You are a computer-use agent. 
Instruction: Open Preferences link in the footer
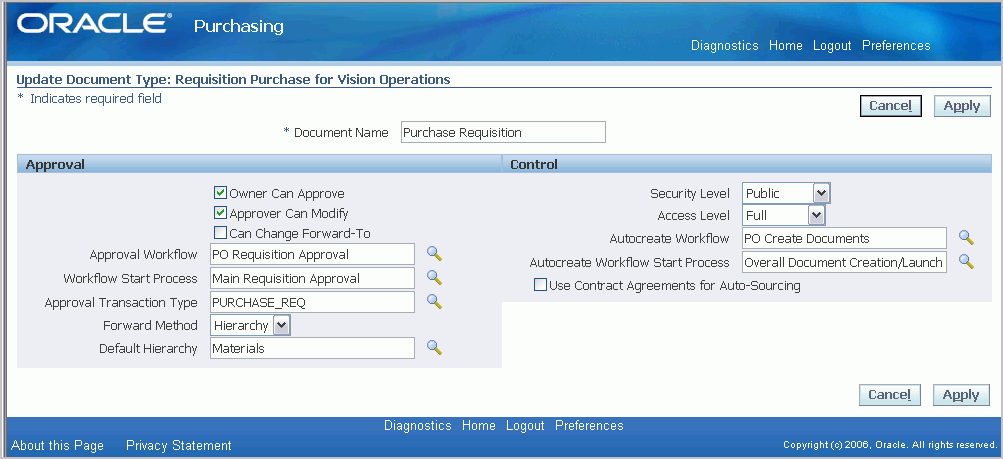click(x=589, y=425)
